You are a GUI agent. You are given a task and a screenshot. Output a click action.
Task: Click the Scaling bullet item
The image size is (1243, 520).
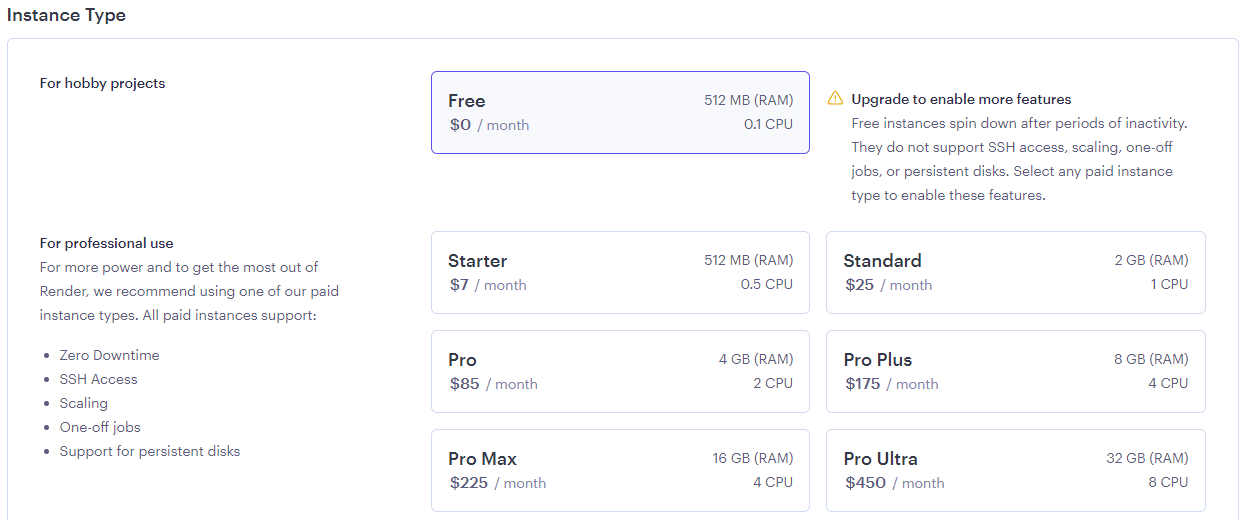pyautogui.click(x=83, y=403)
